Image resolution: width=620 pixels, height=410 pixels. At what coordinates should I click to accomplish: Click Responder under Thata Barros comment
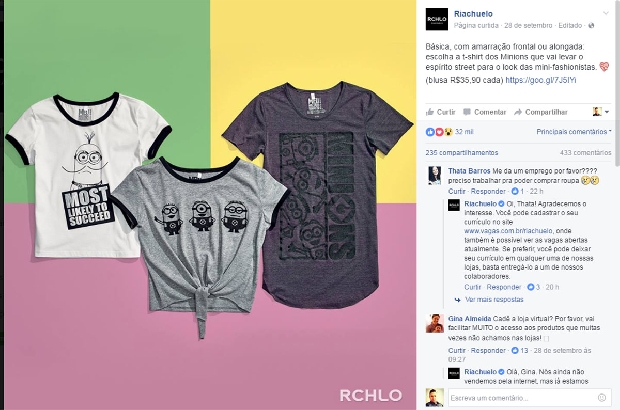(x=488, y=191)
